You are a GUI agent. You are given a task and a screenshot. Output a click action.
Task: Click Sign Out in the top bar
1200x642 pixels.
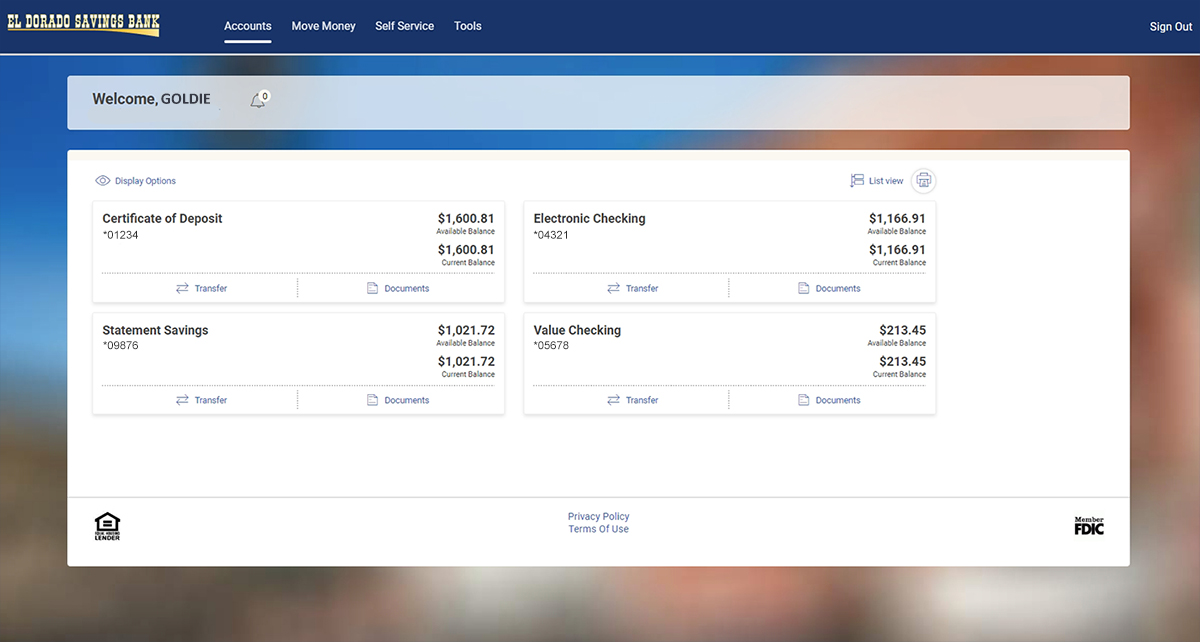(x=1170, y=26)
